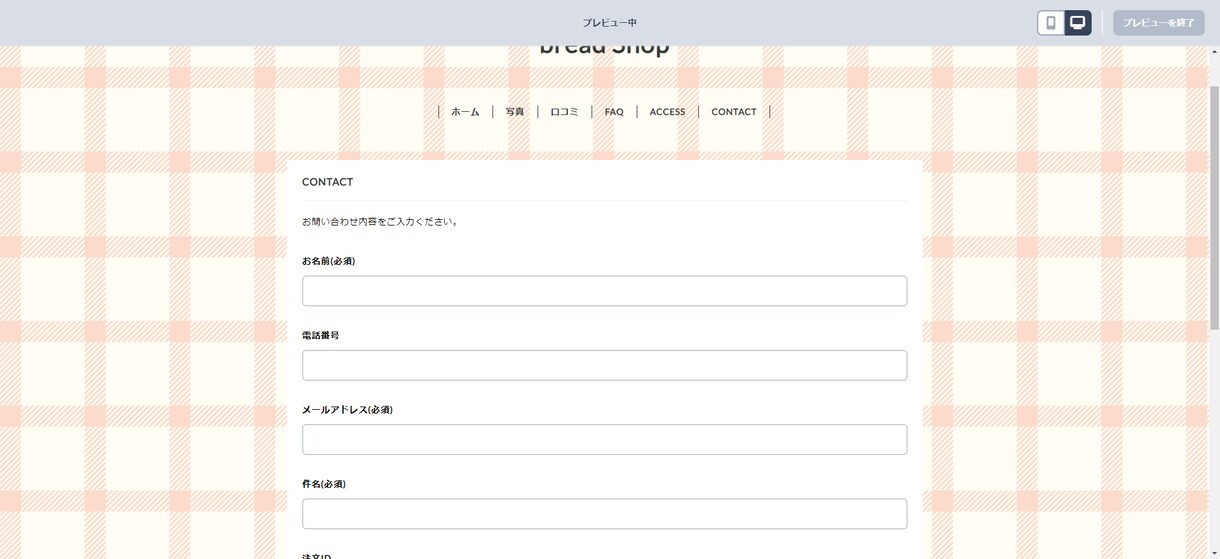Navigate to FAQ page
Viewport: 1220px width, 559px height.
point(614,112)
